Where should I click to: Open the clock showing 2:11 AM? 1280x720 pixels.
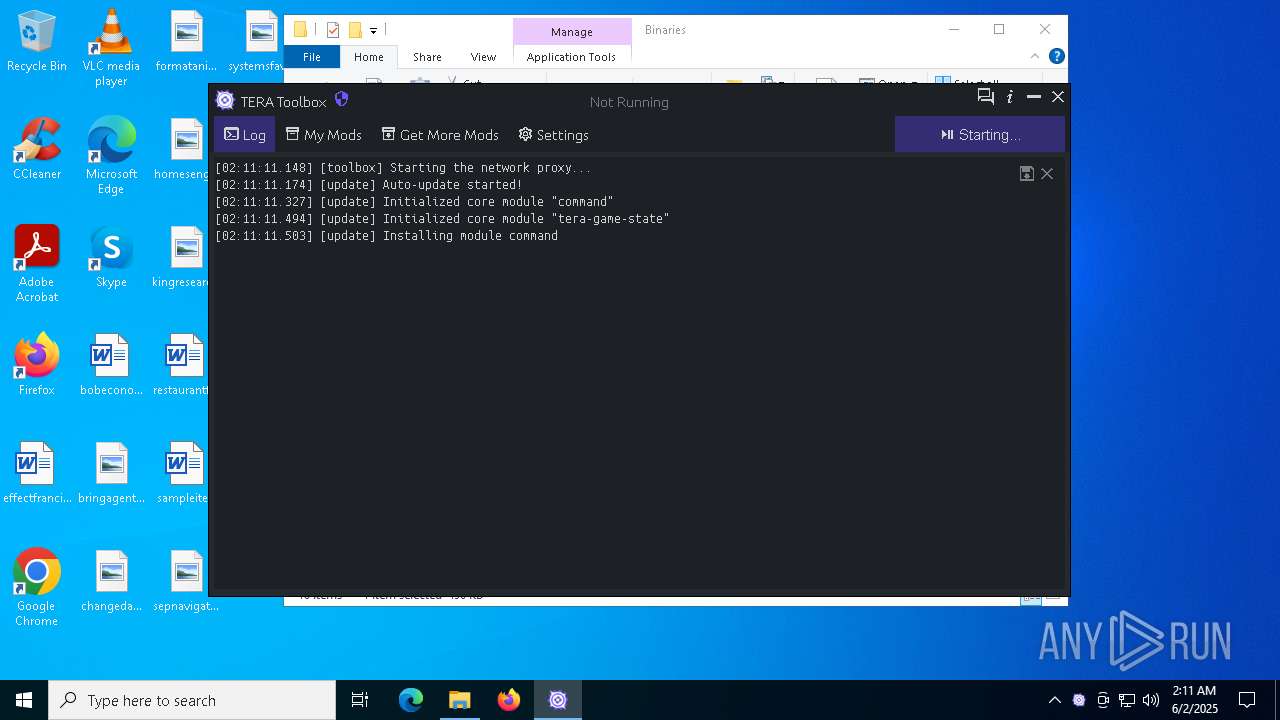pyautogui.click(x=1194, y=700)
